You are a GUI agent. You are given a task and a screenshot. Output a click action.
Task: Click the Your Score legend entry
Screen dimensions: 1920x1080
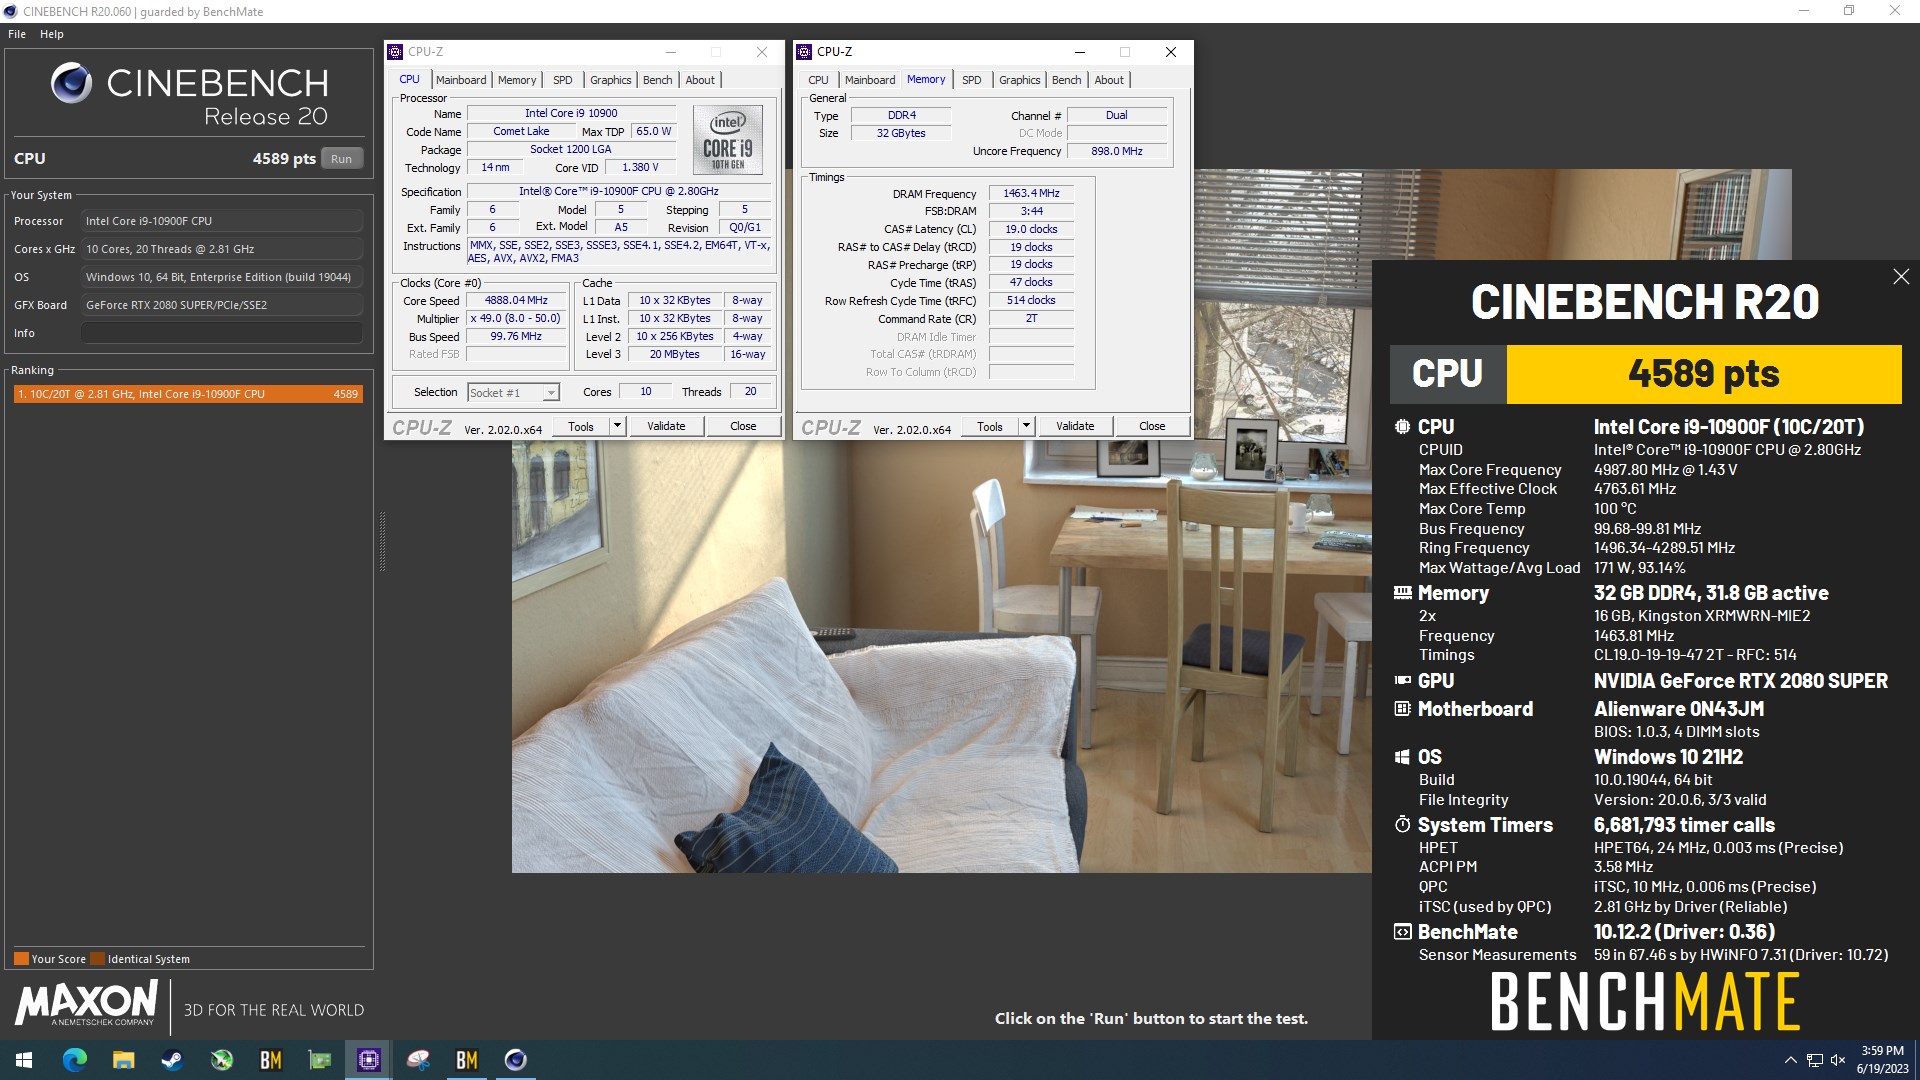(50, 959)
